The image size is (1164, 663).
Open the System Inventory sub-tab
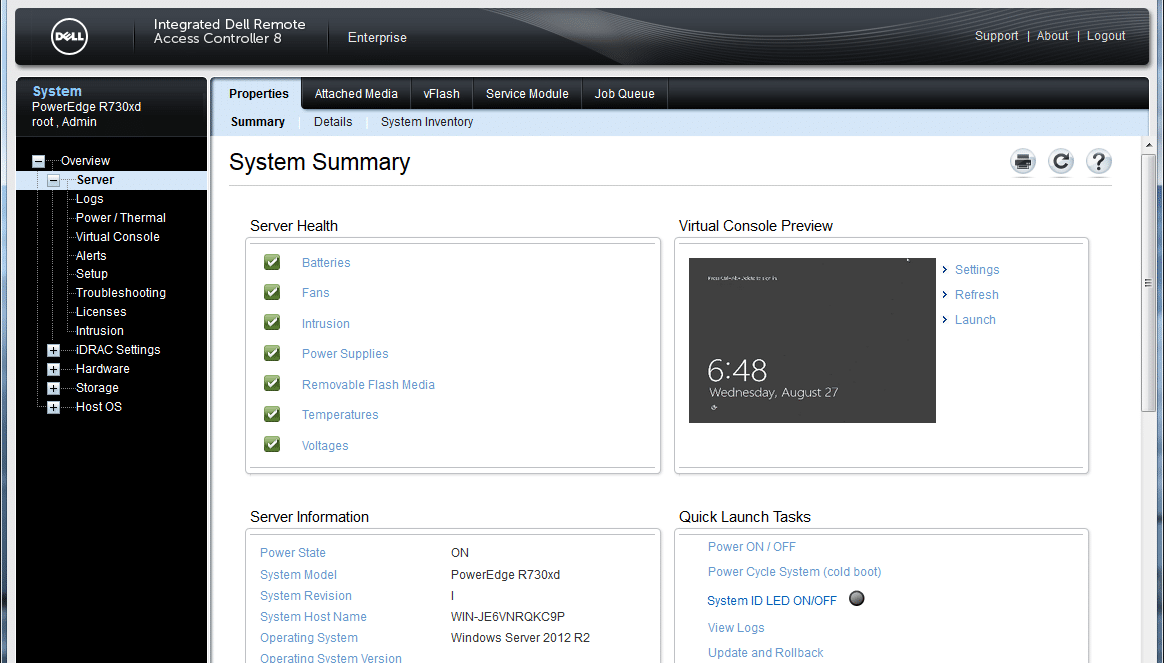(427, 122)
